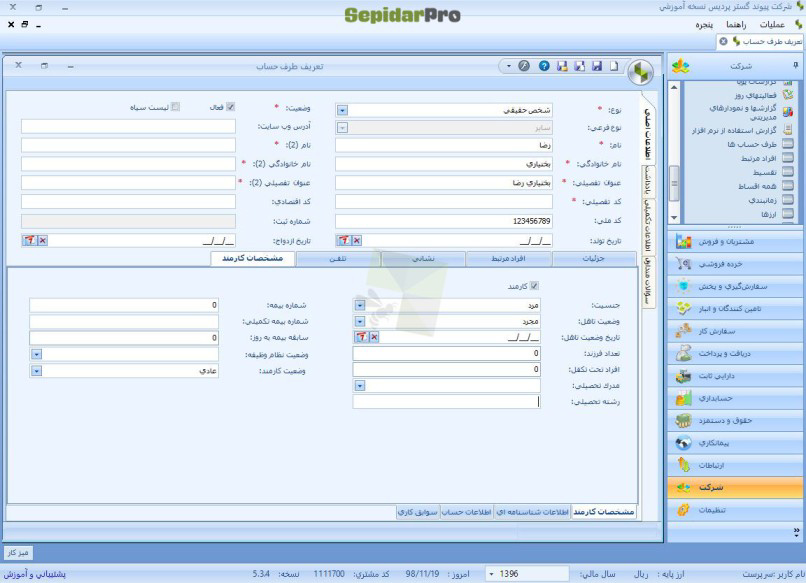Screen dimensions: 806x583
Task: Click the میز کار button
Action: (x=18, y=553)
